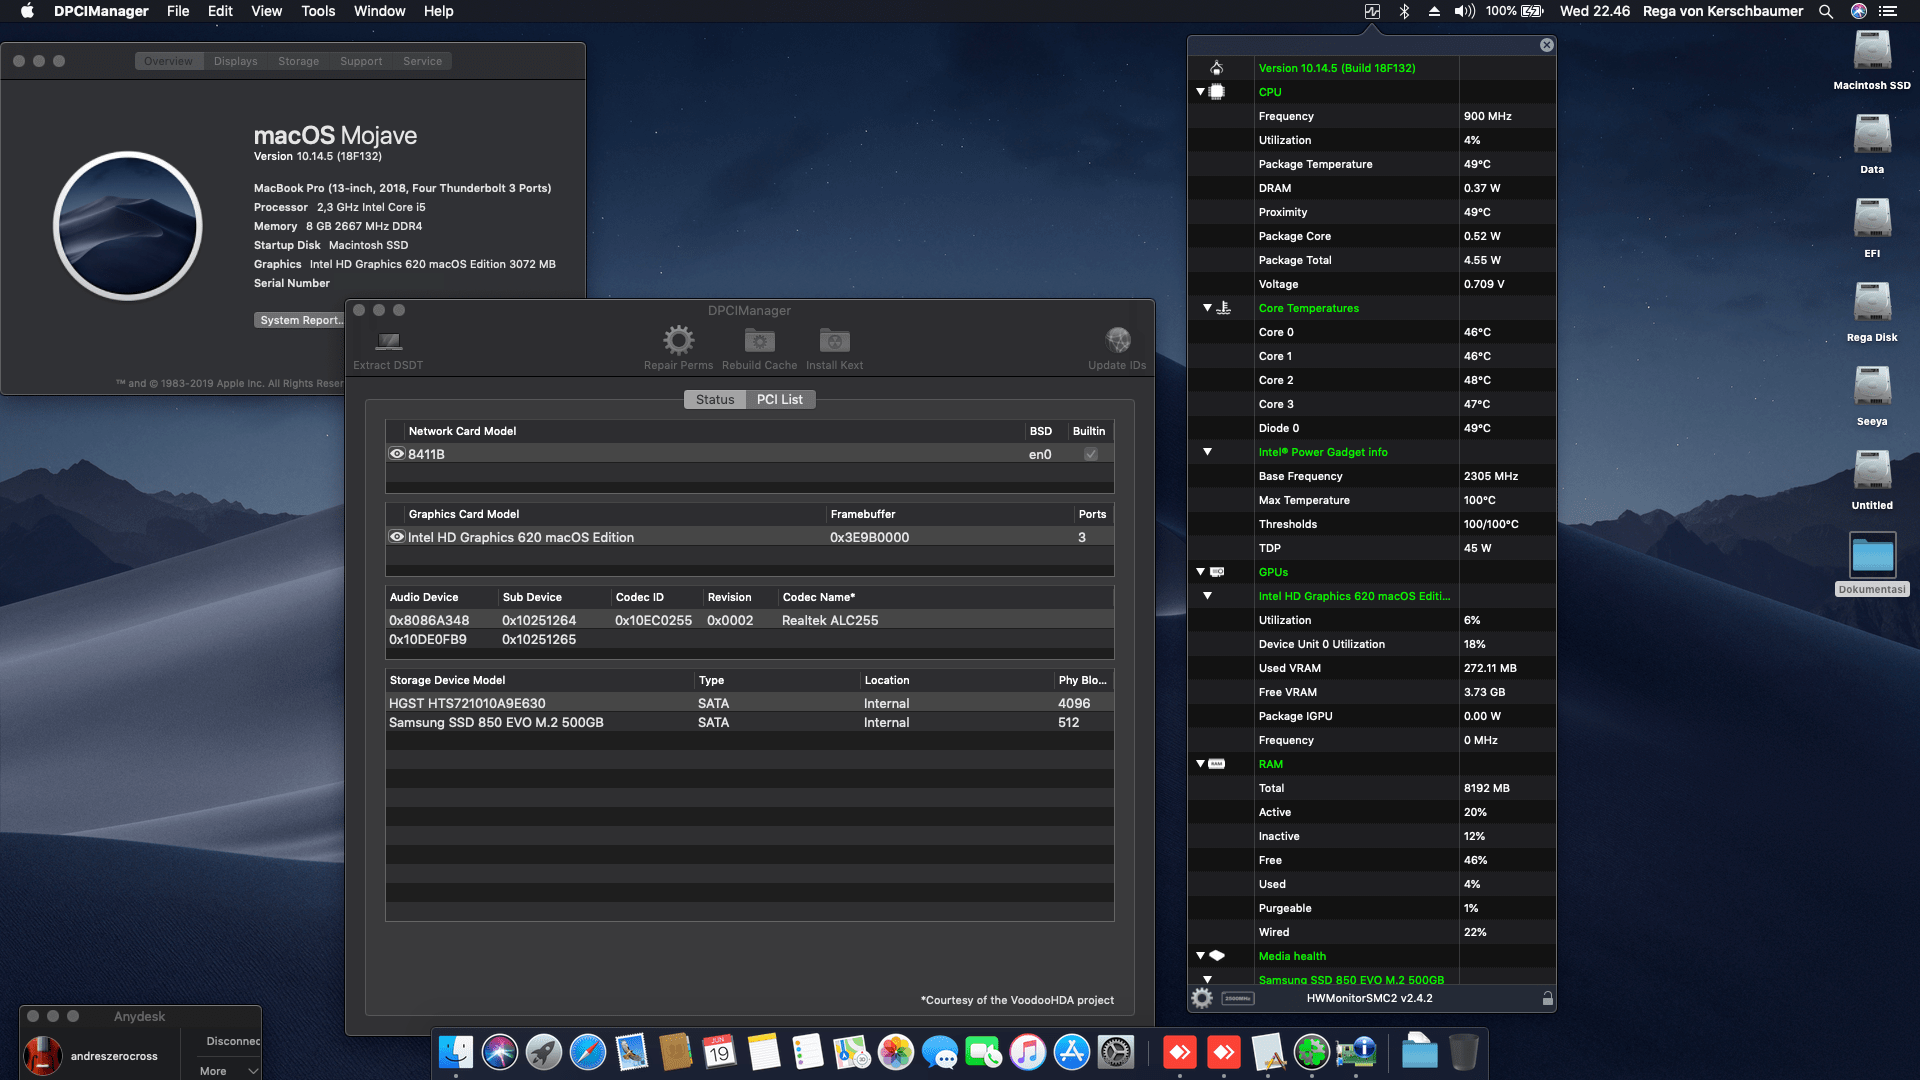The image size is (1920, 1080).
Task: Toggle visibility of Intel HD Graphics 620
Action: pyautogui.click(x=396, y=537)
